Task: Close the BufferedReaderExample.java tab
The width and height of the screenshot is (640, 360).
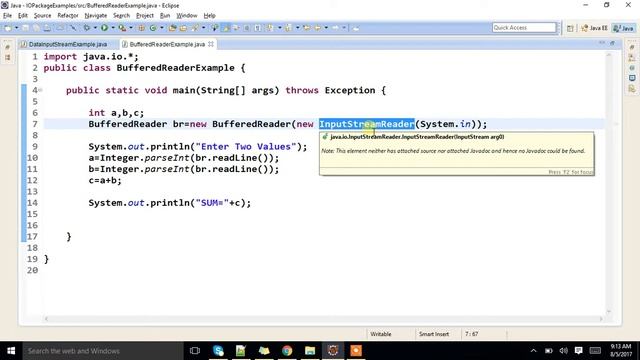Action: (x=211, y=44)
